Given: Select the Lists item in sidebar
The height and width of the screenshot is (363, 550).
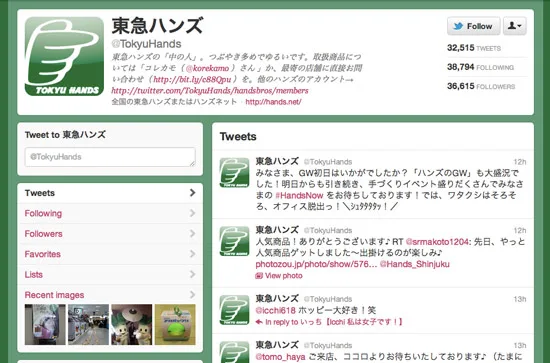Looking at the screenshot, I should point(110,274).
